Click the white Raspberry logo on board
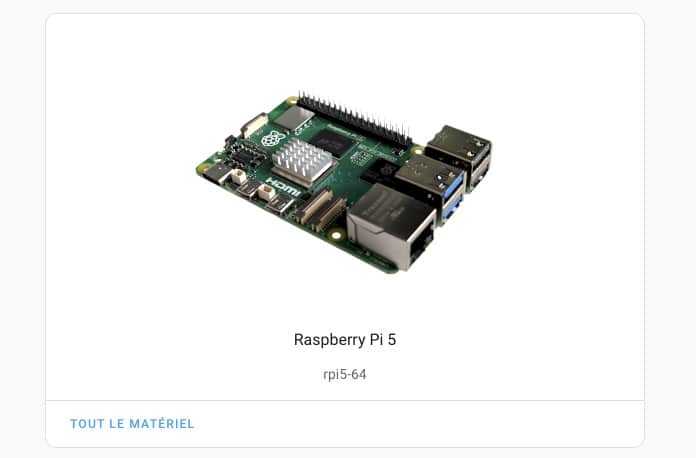The height and width of the screenshot is (458, 696). pyautogui.click(x=273, y=138)
